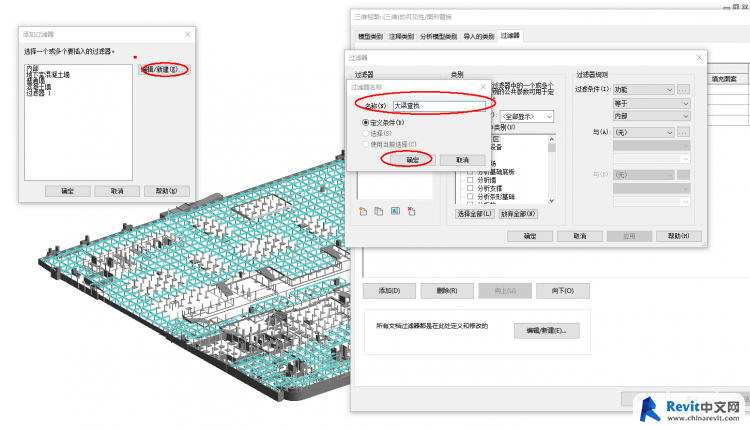Switch to the 注释类别 tab
Image resolution: width=750 pixels, height=430 pixels.
click(401, 36)
